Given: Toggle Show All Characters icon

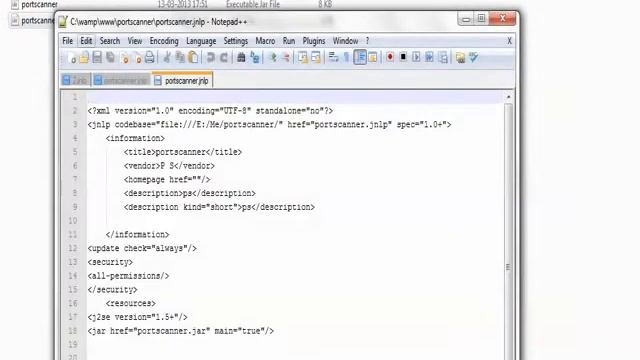Looking at the screenshot, I should point(347,58).
